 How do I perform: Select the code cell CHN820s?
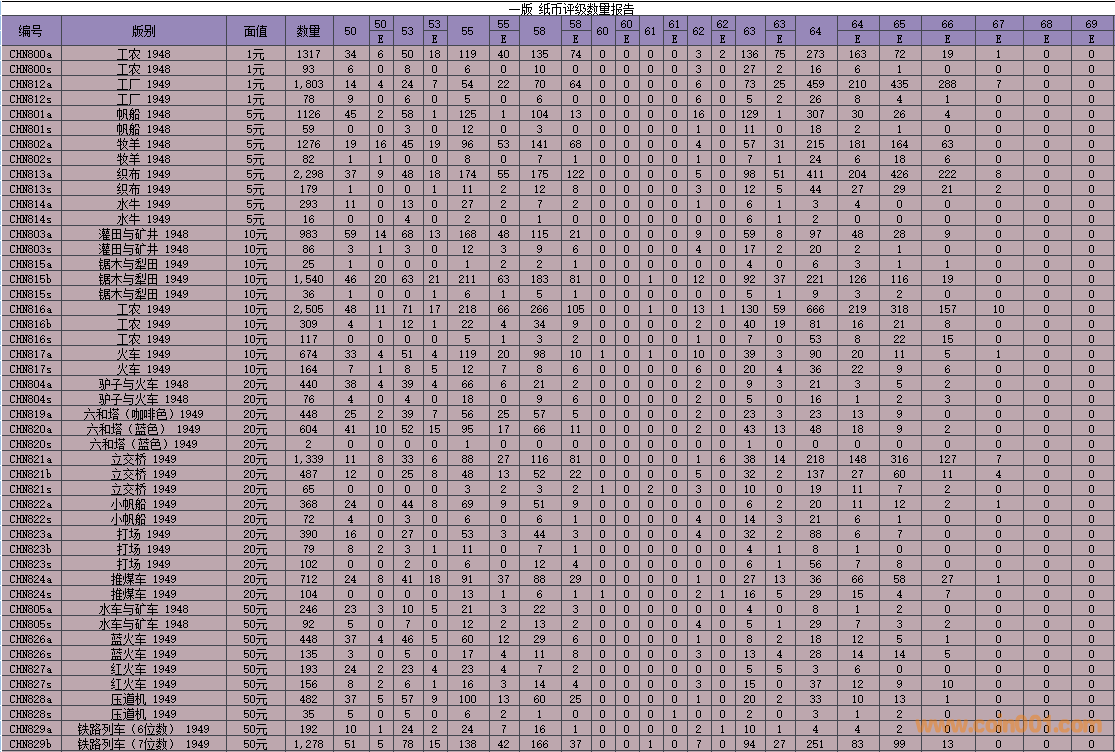(31, 444)
